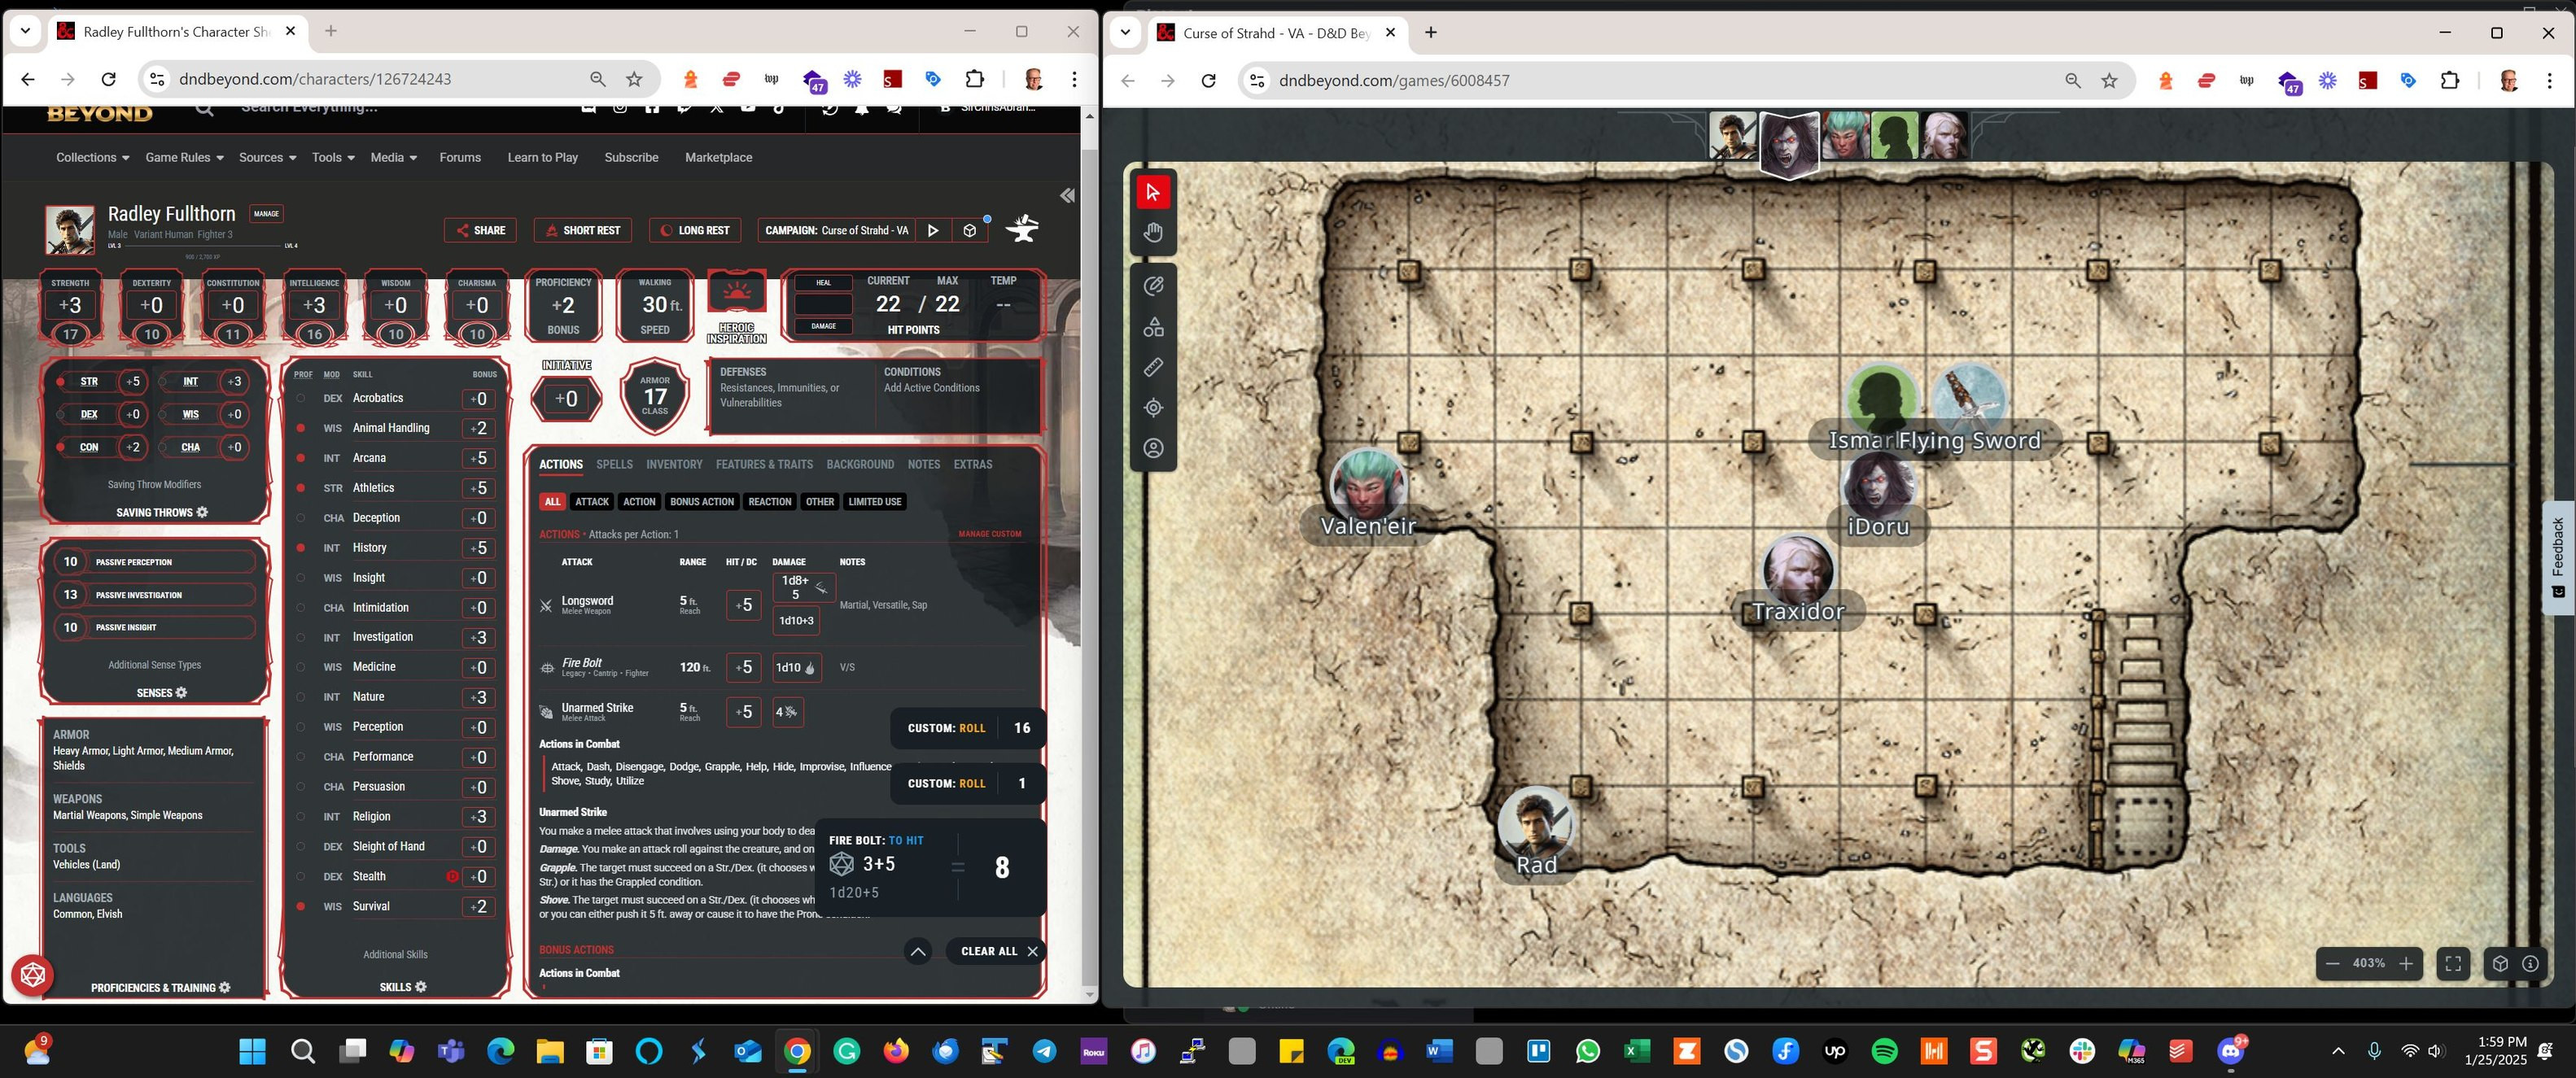Open the Game Rules dropdown
Image resolution: width=2576 pixels, height=1078 pixels.
click(x=184, y=157)
